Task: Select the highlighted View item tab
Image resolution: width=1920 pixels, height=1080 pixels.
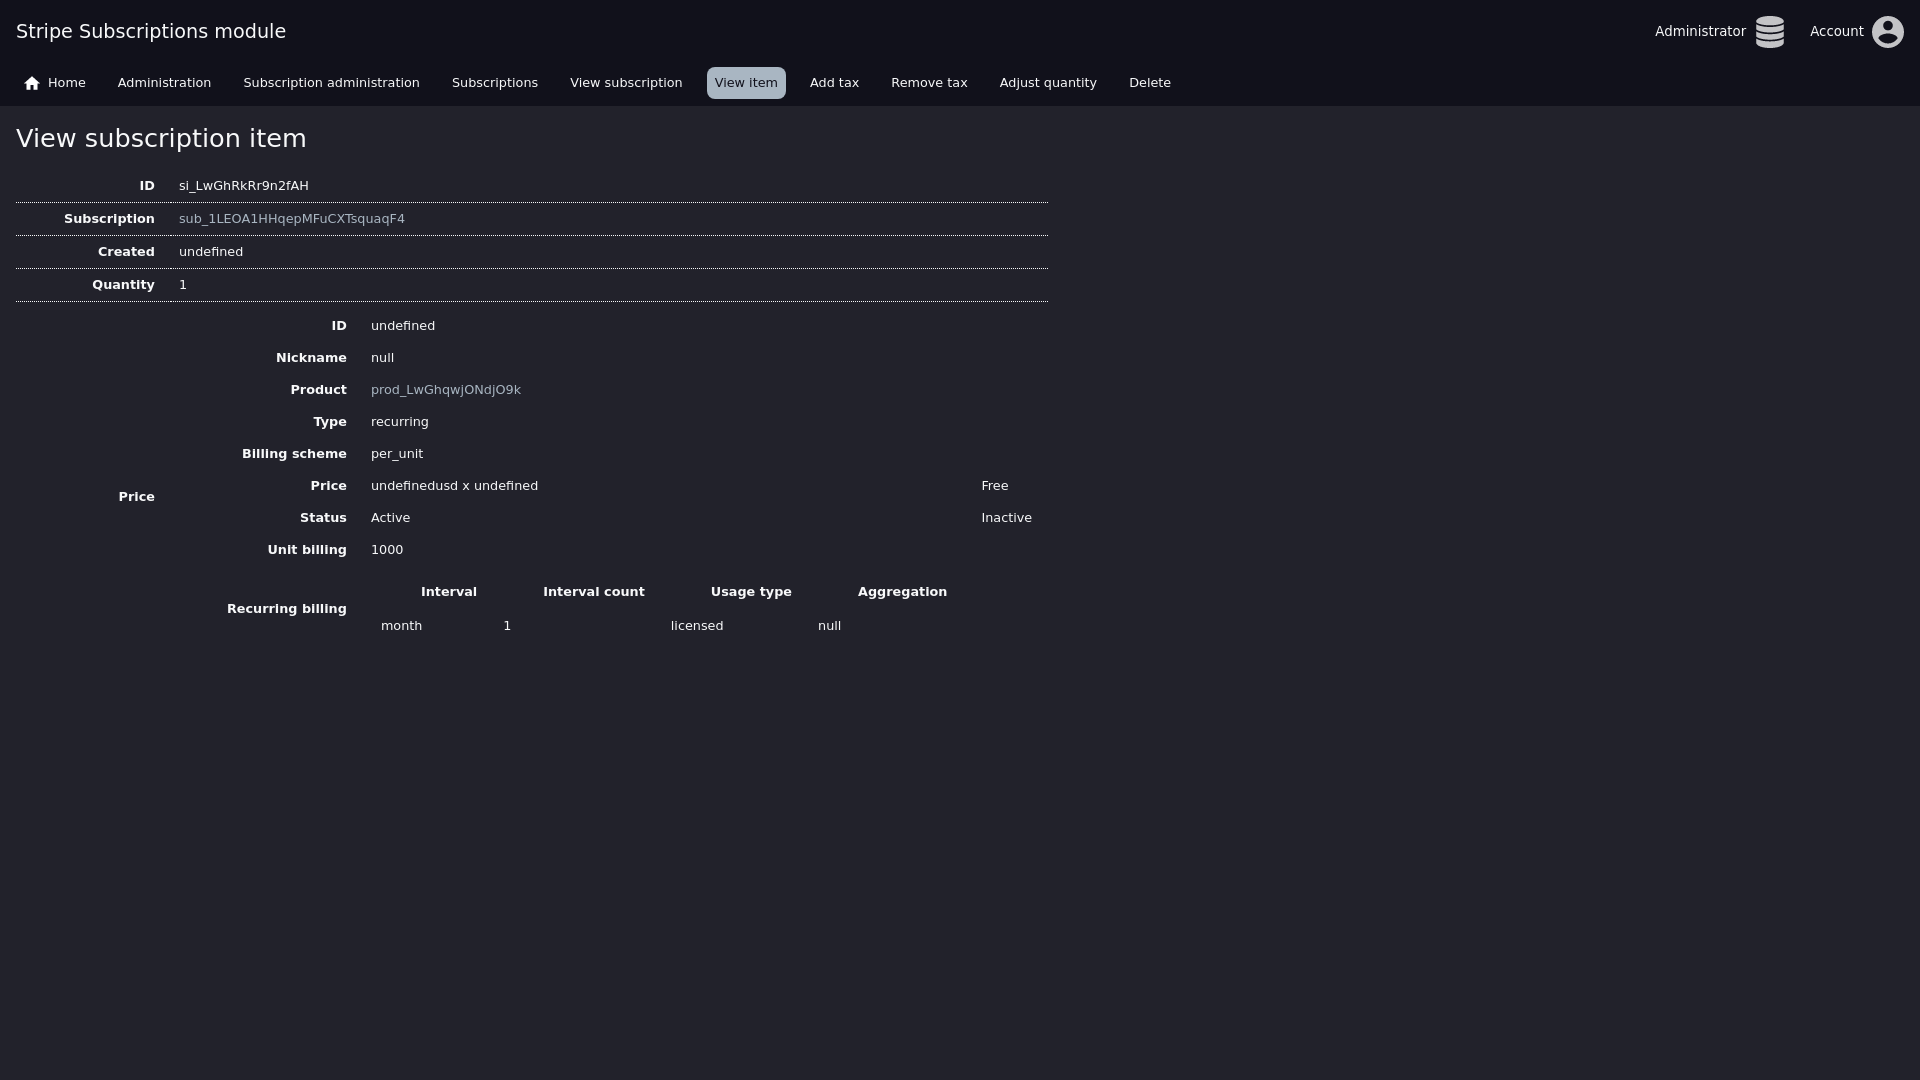Action: point(746,83)
